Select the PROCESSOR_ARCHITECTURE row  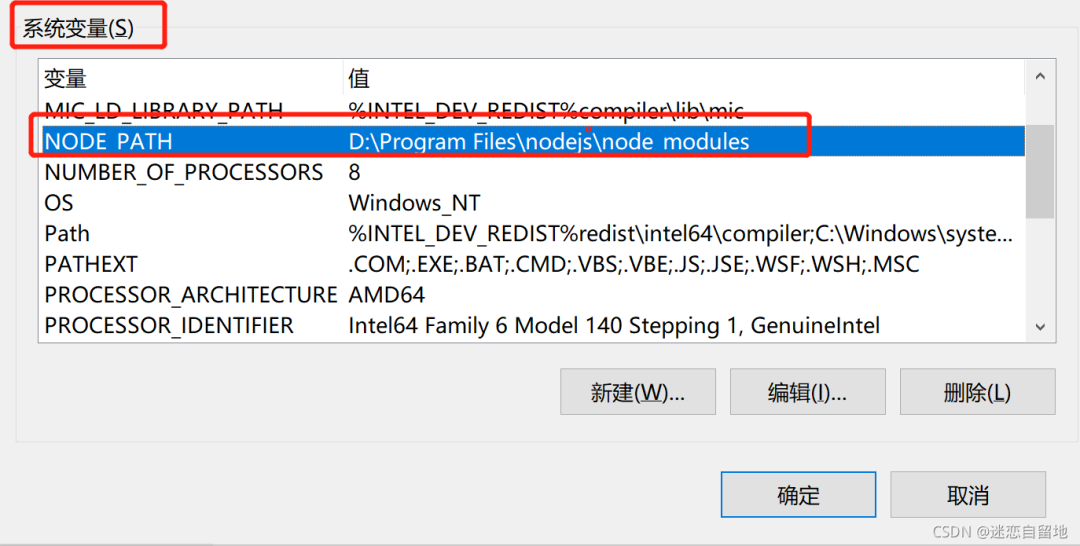[x=190, y=295]
